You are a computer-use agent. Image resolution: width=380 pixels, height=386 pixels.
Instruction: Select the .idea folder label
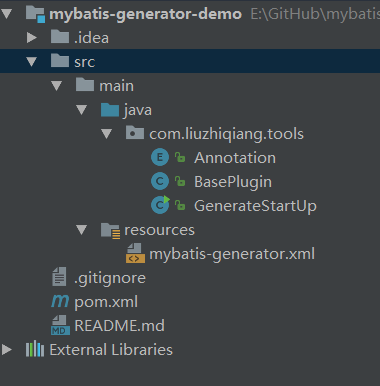point(91,38)
